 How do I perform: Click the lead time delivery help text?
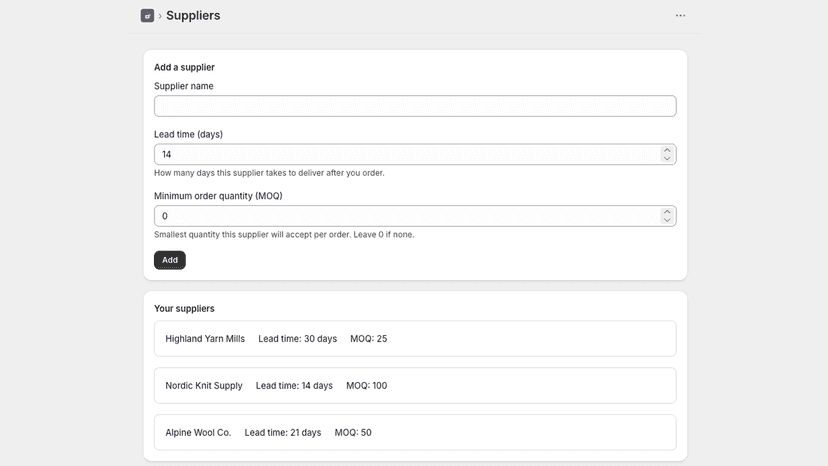click(269, 173)
